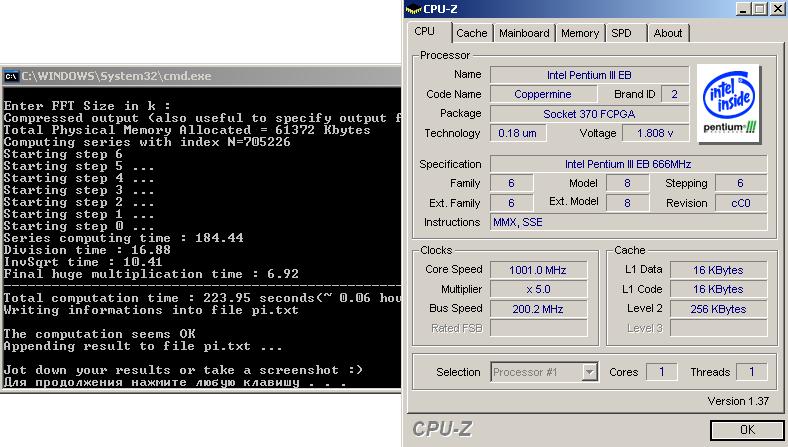
Task: Click 'Series computing time : 184.44' line
Action: 123,238
